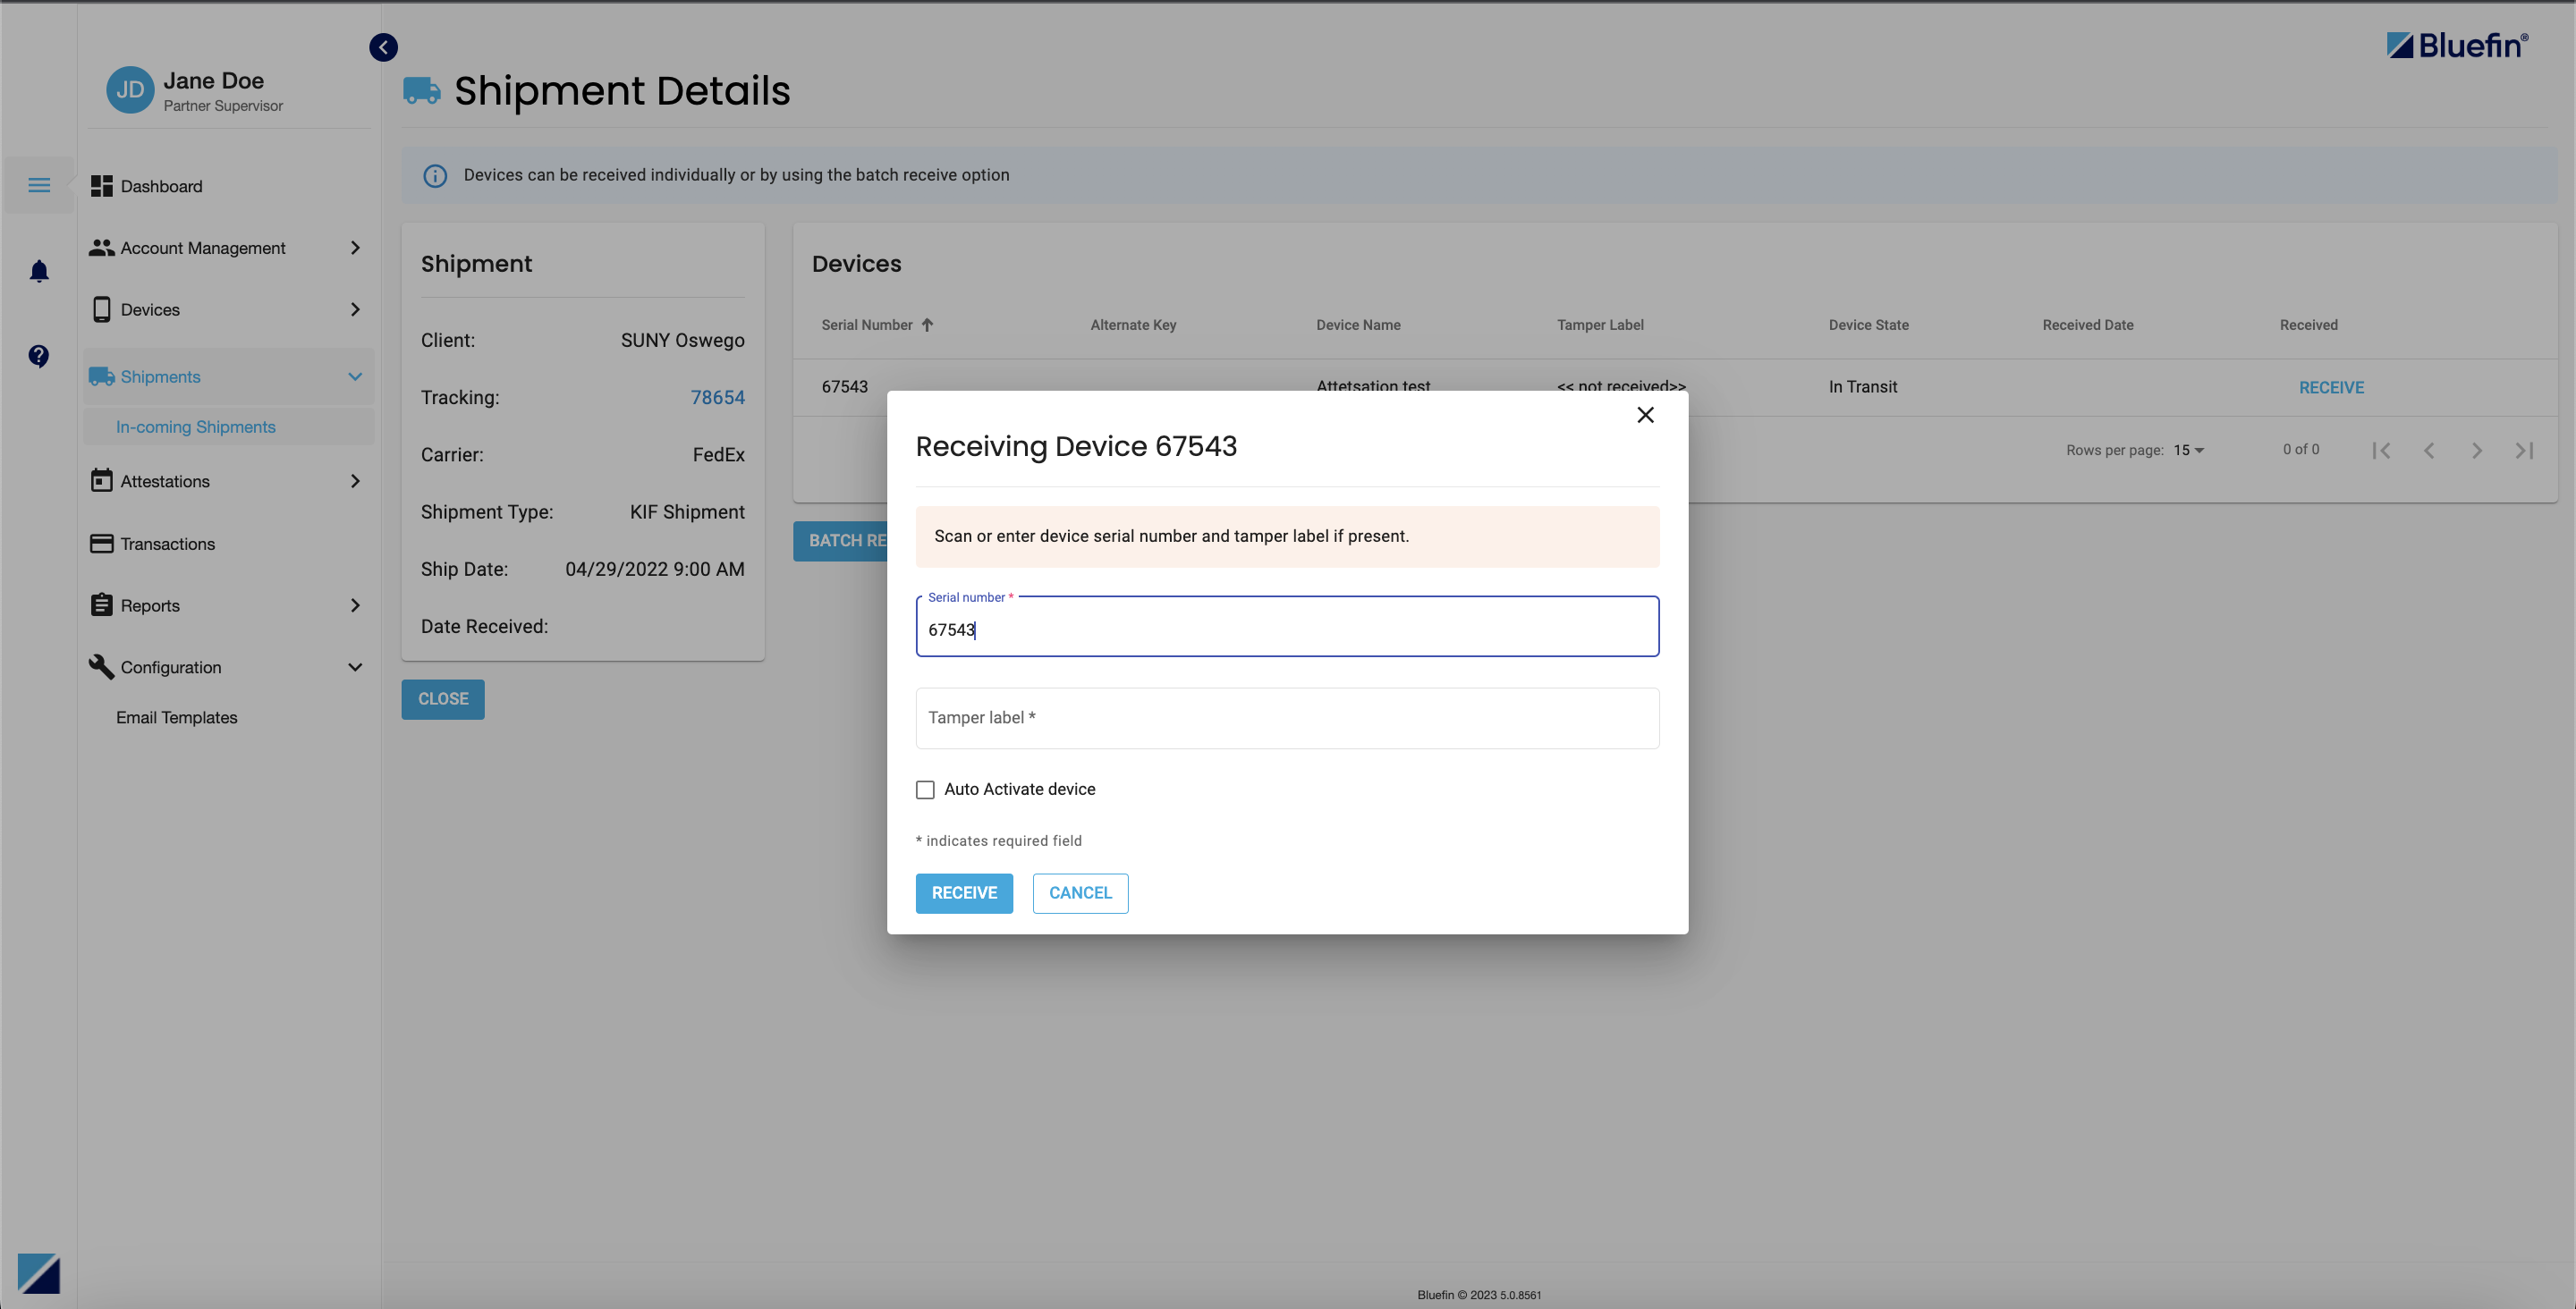
Task: Open the Dashboard from the sidebar
Action: coord(161,186)
